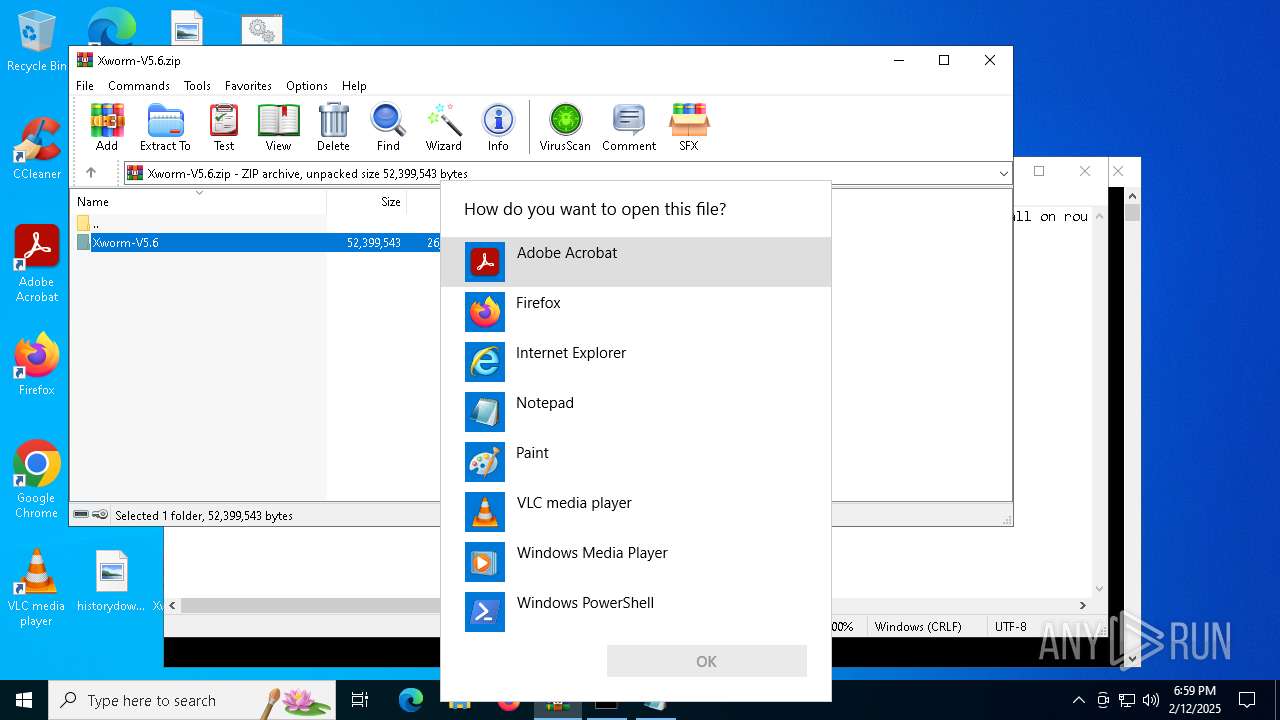Click UTF-8 in Notepad status bar
The image size is (1280, 720).
1011,626
